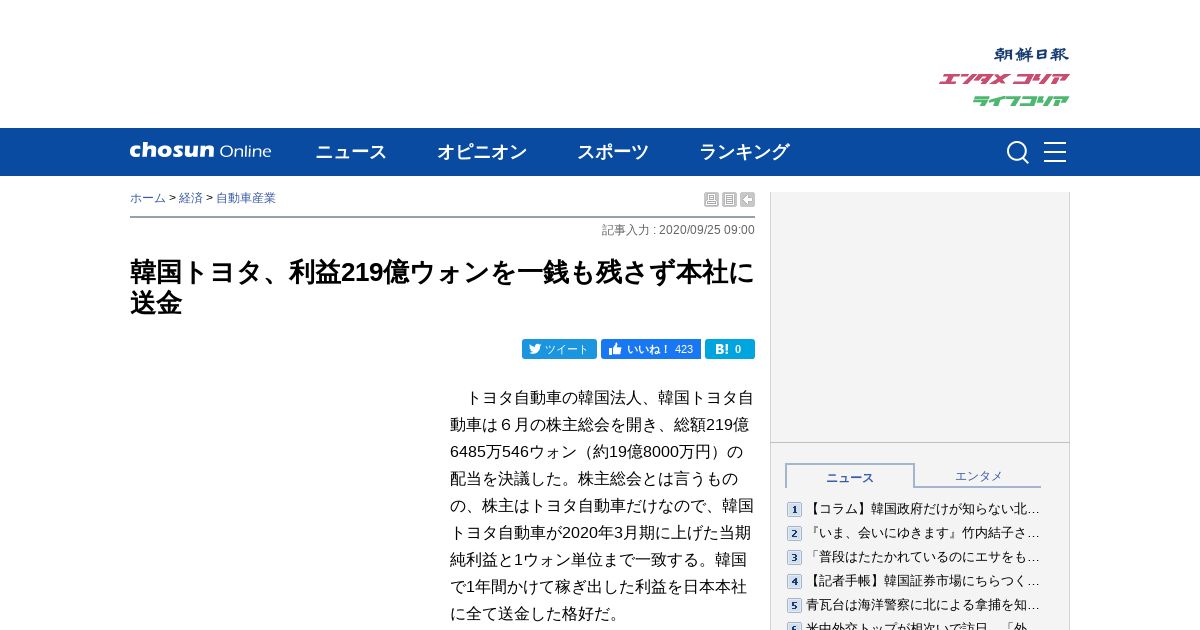Image resolution: width=1200 pixels, height=630 pixels.
Task: Open ranked story 【コラム】韓国政府だけが知らない北
Action: [x=923, y=509]
